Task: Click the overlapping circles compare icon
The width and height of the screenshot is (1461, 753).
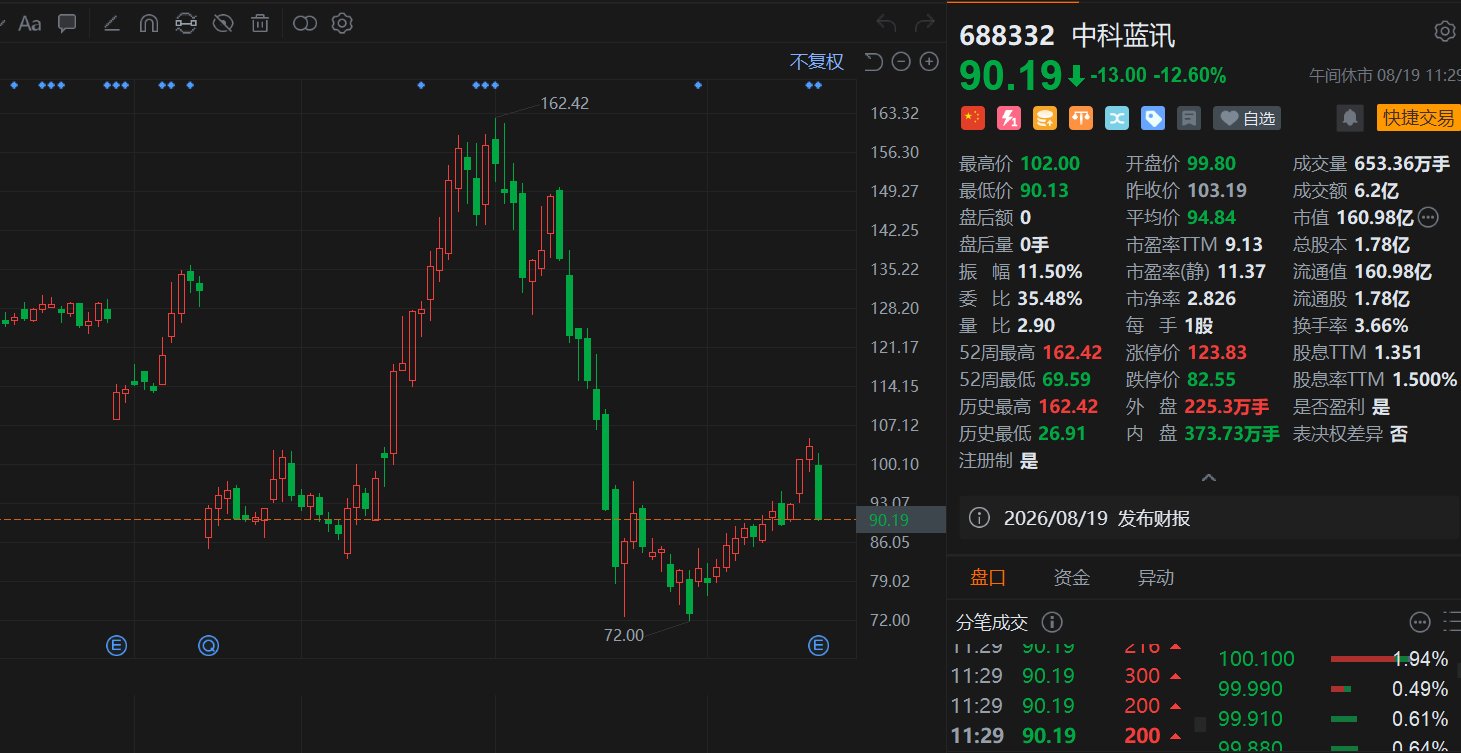Action: tap(305, 23)
